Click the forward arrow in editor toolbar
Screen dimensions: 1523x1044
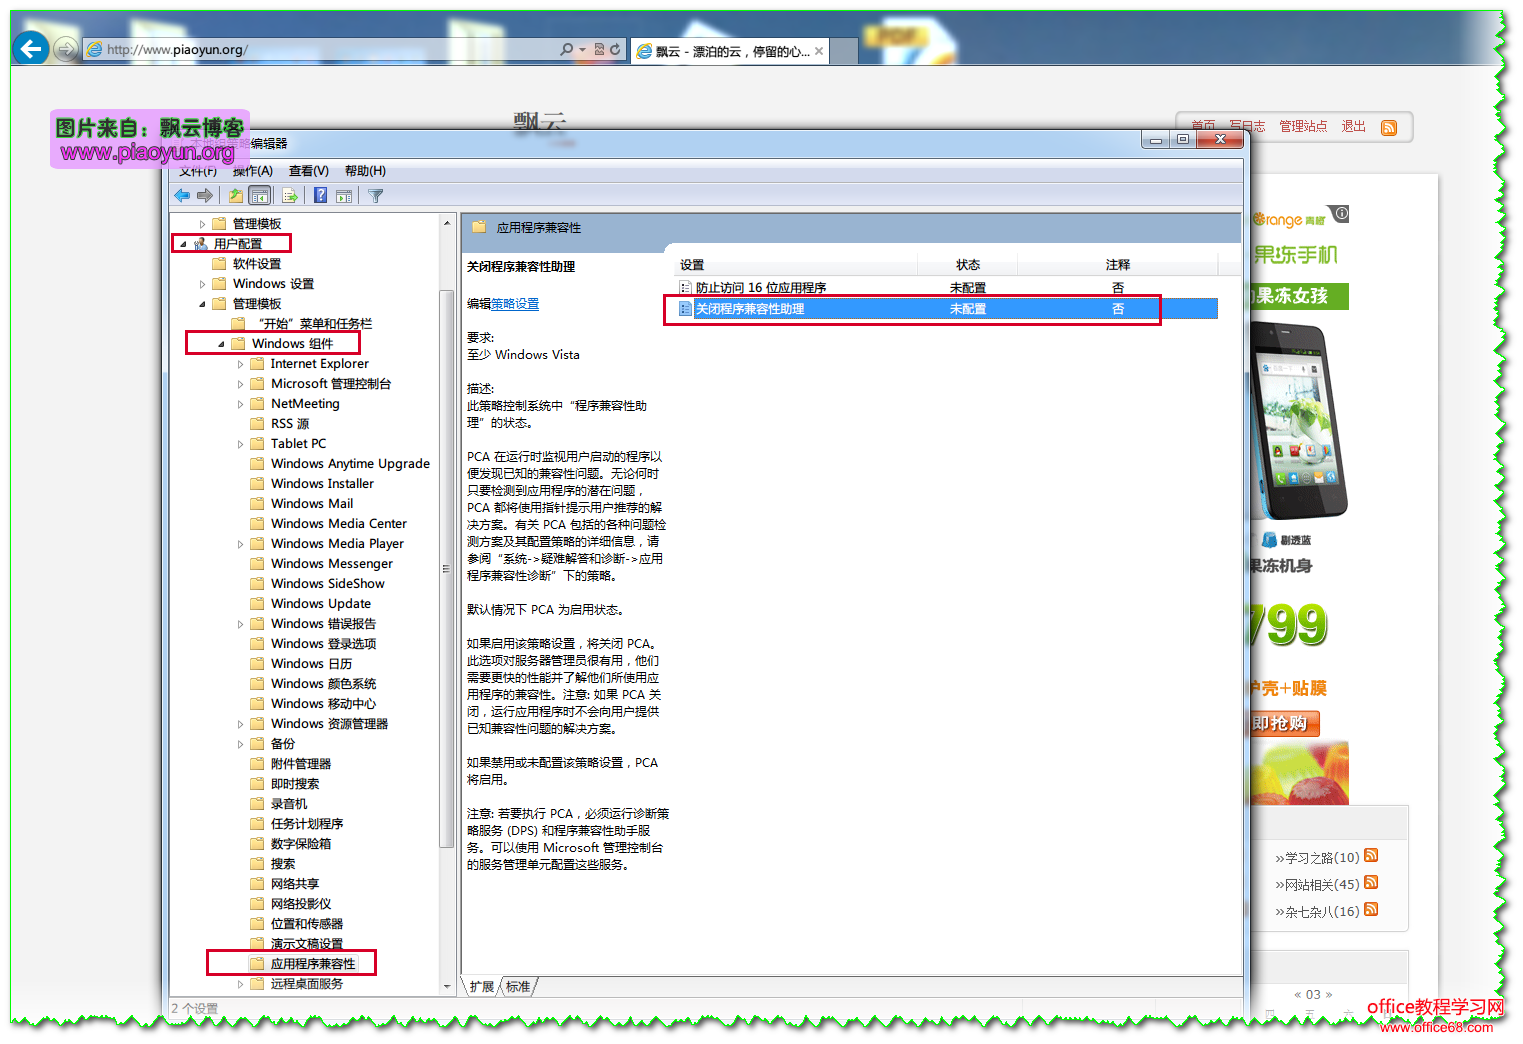tap(205, 196)
